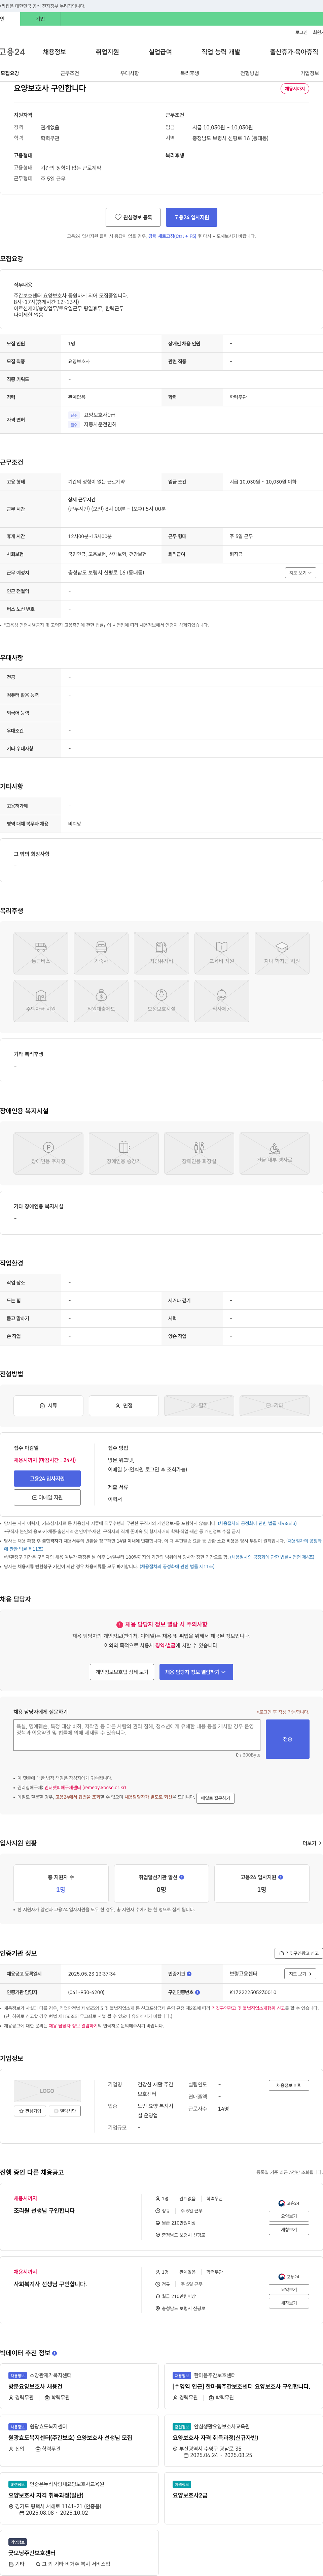Click the 요양보호시설 welfare icon

(161, 1001)
